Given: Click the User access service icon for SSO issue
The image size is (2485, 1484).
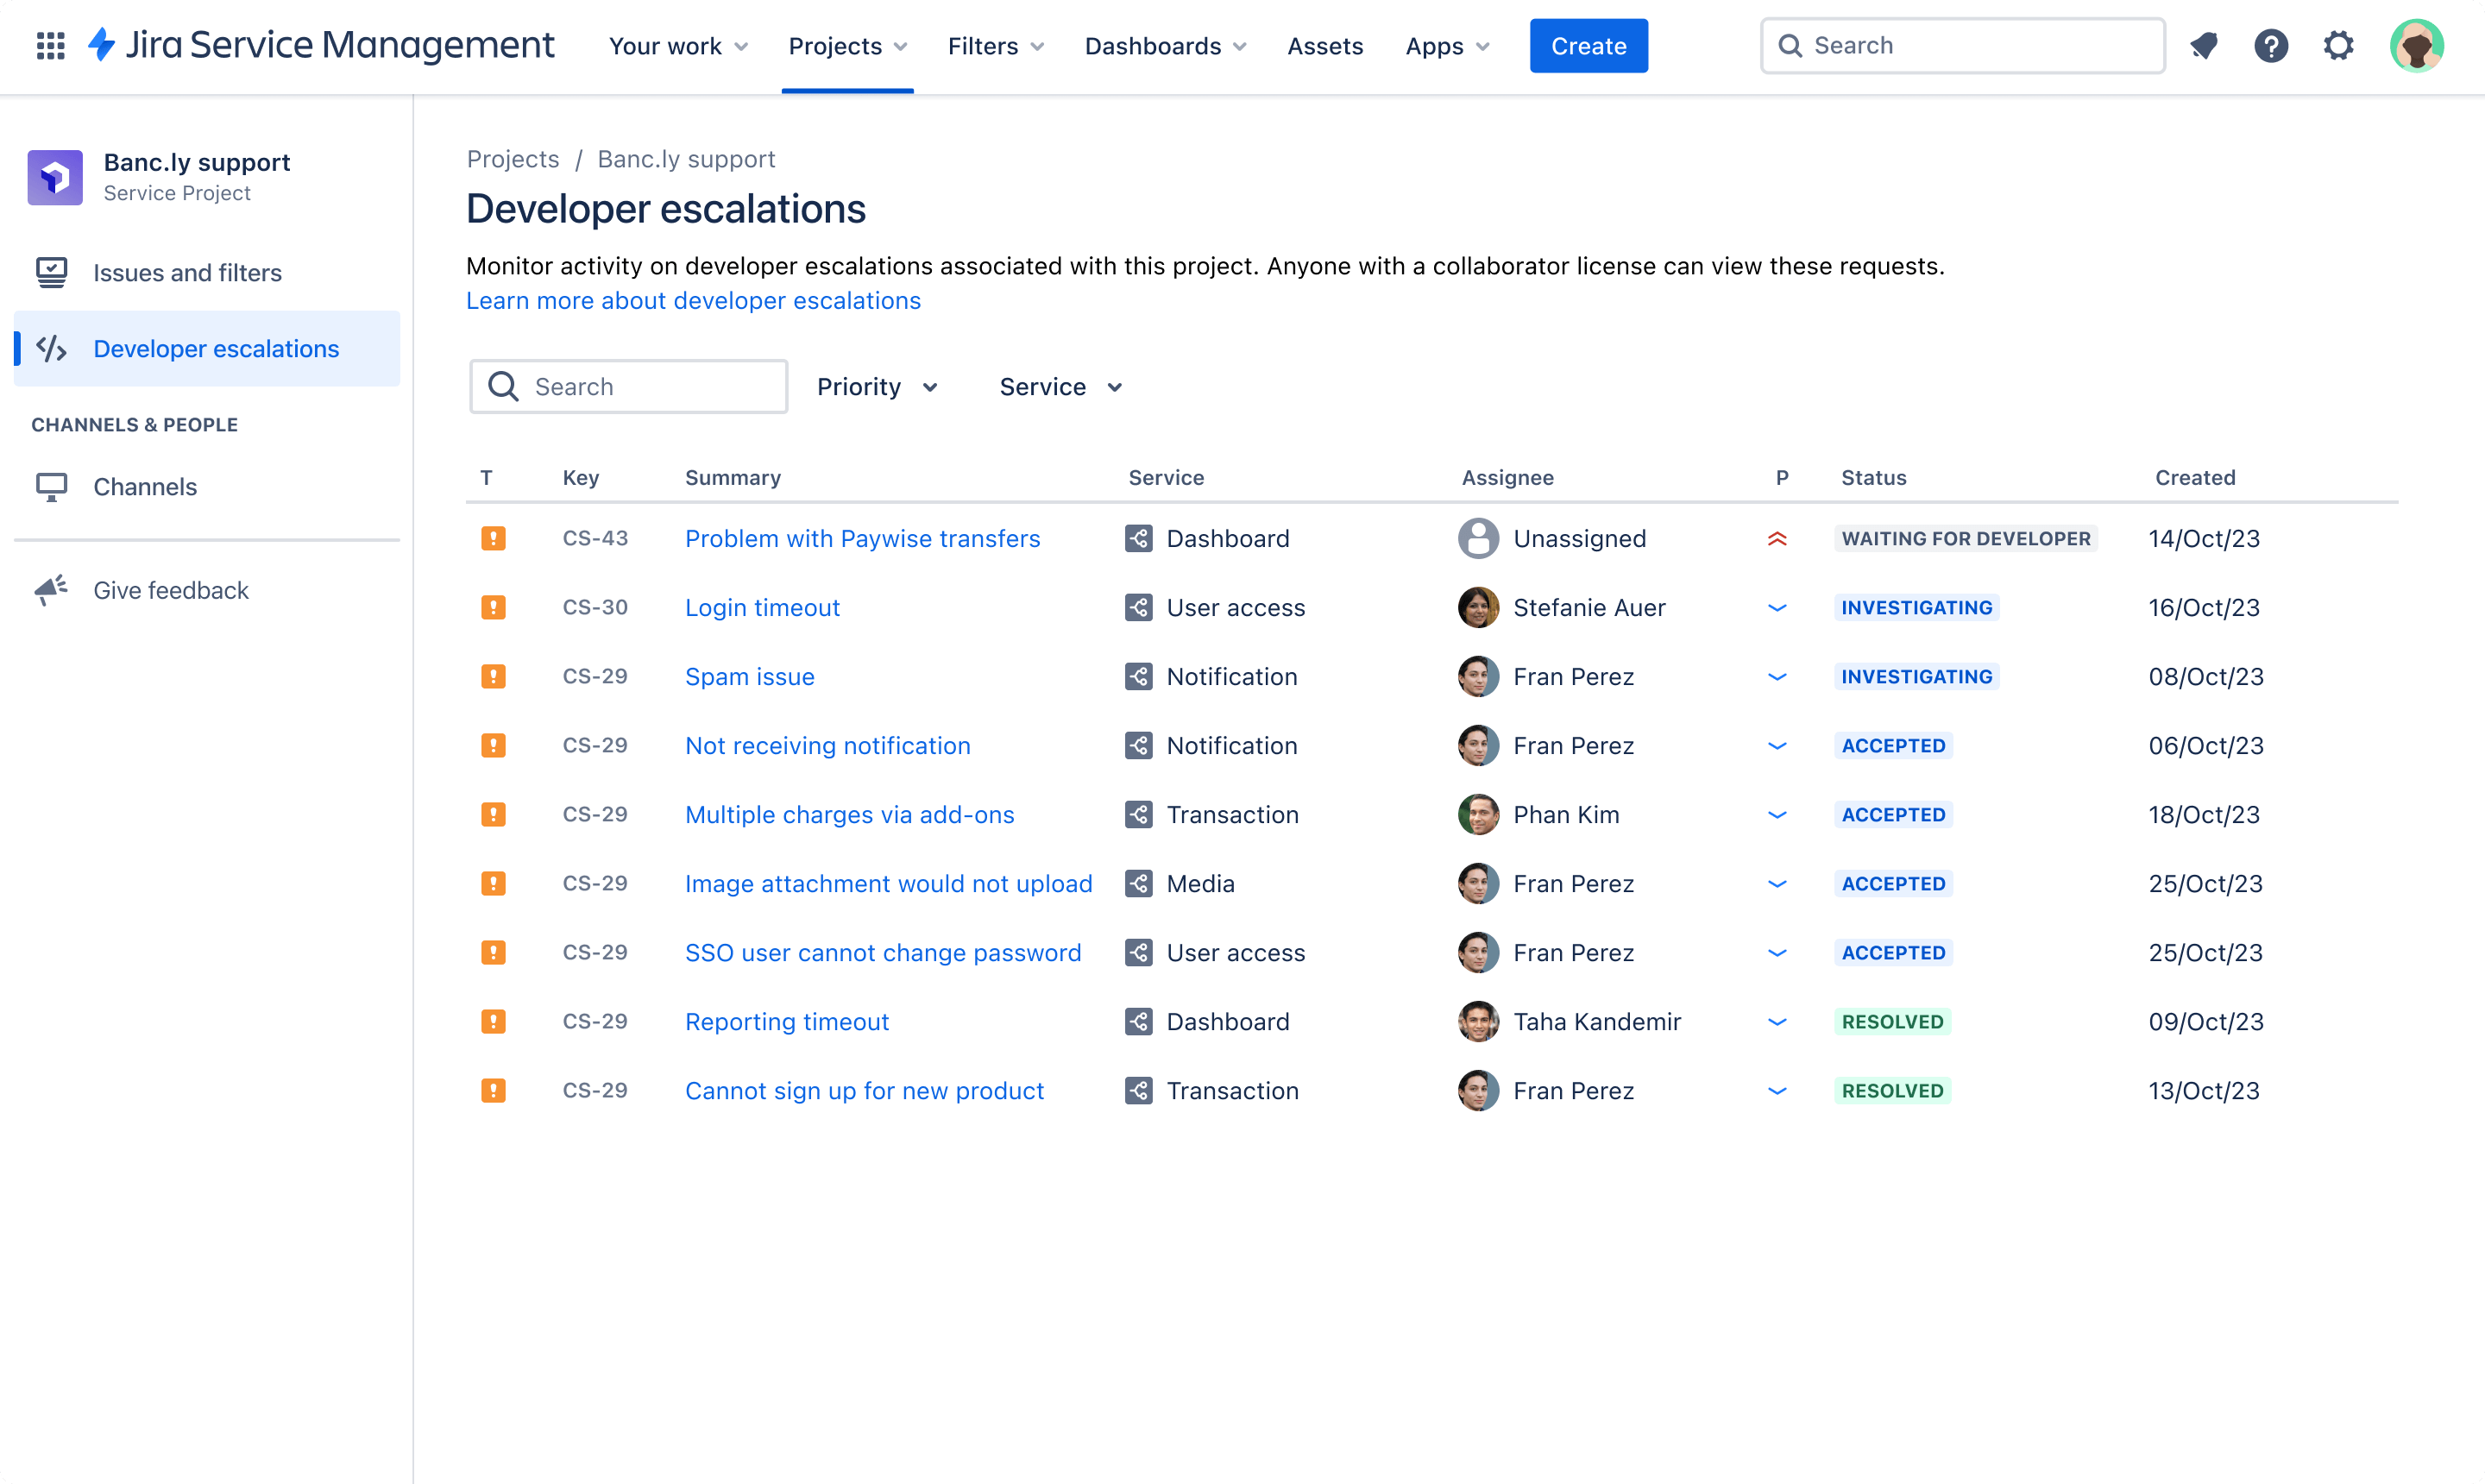Looking at the screenshot, I should 1139,953.
